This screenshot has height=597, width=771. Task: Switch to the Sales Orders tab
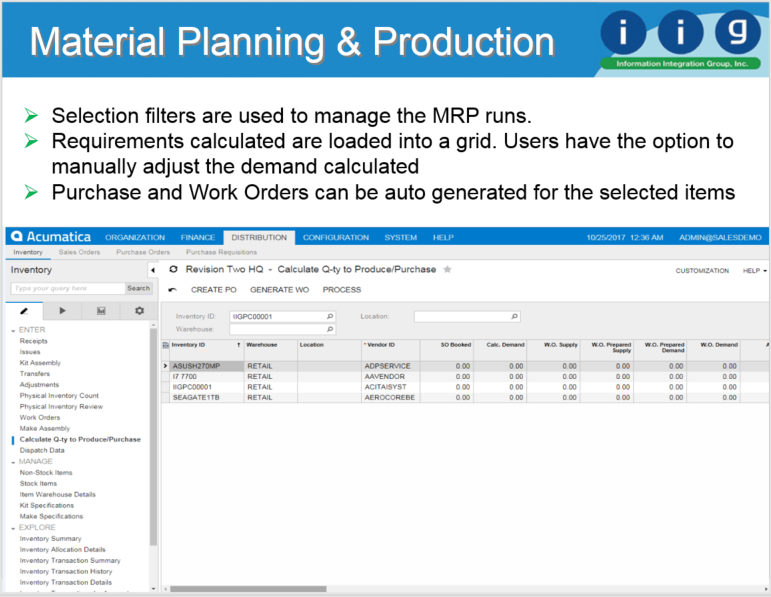coord(79,252)
